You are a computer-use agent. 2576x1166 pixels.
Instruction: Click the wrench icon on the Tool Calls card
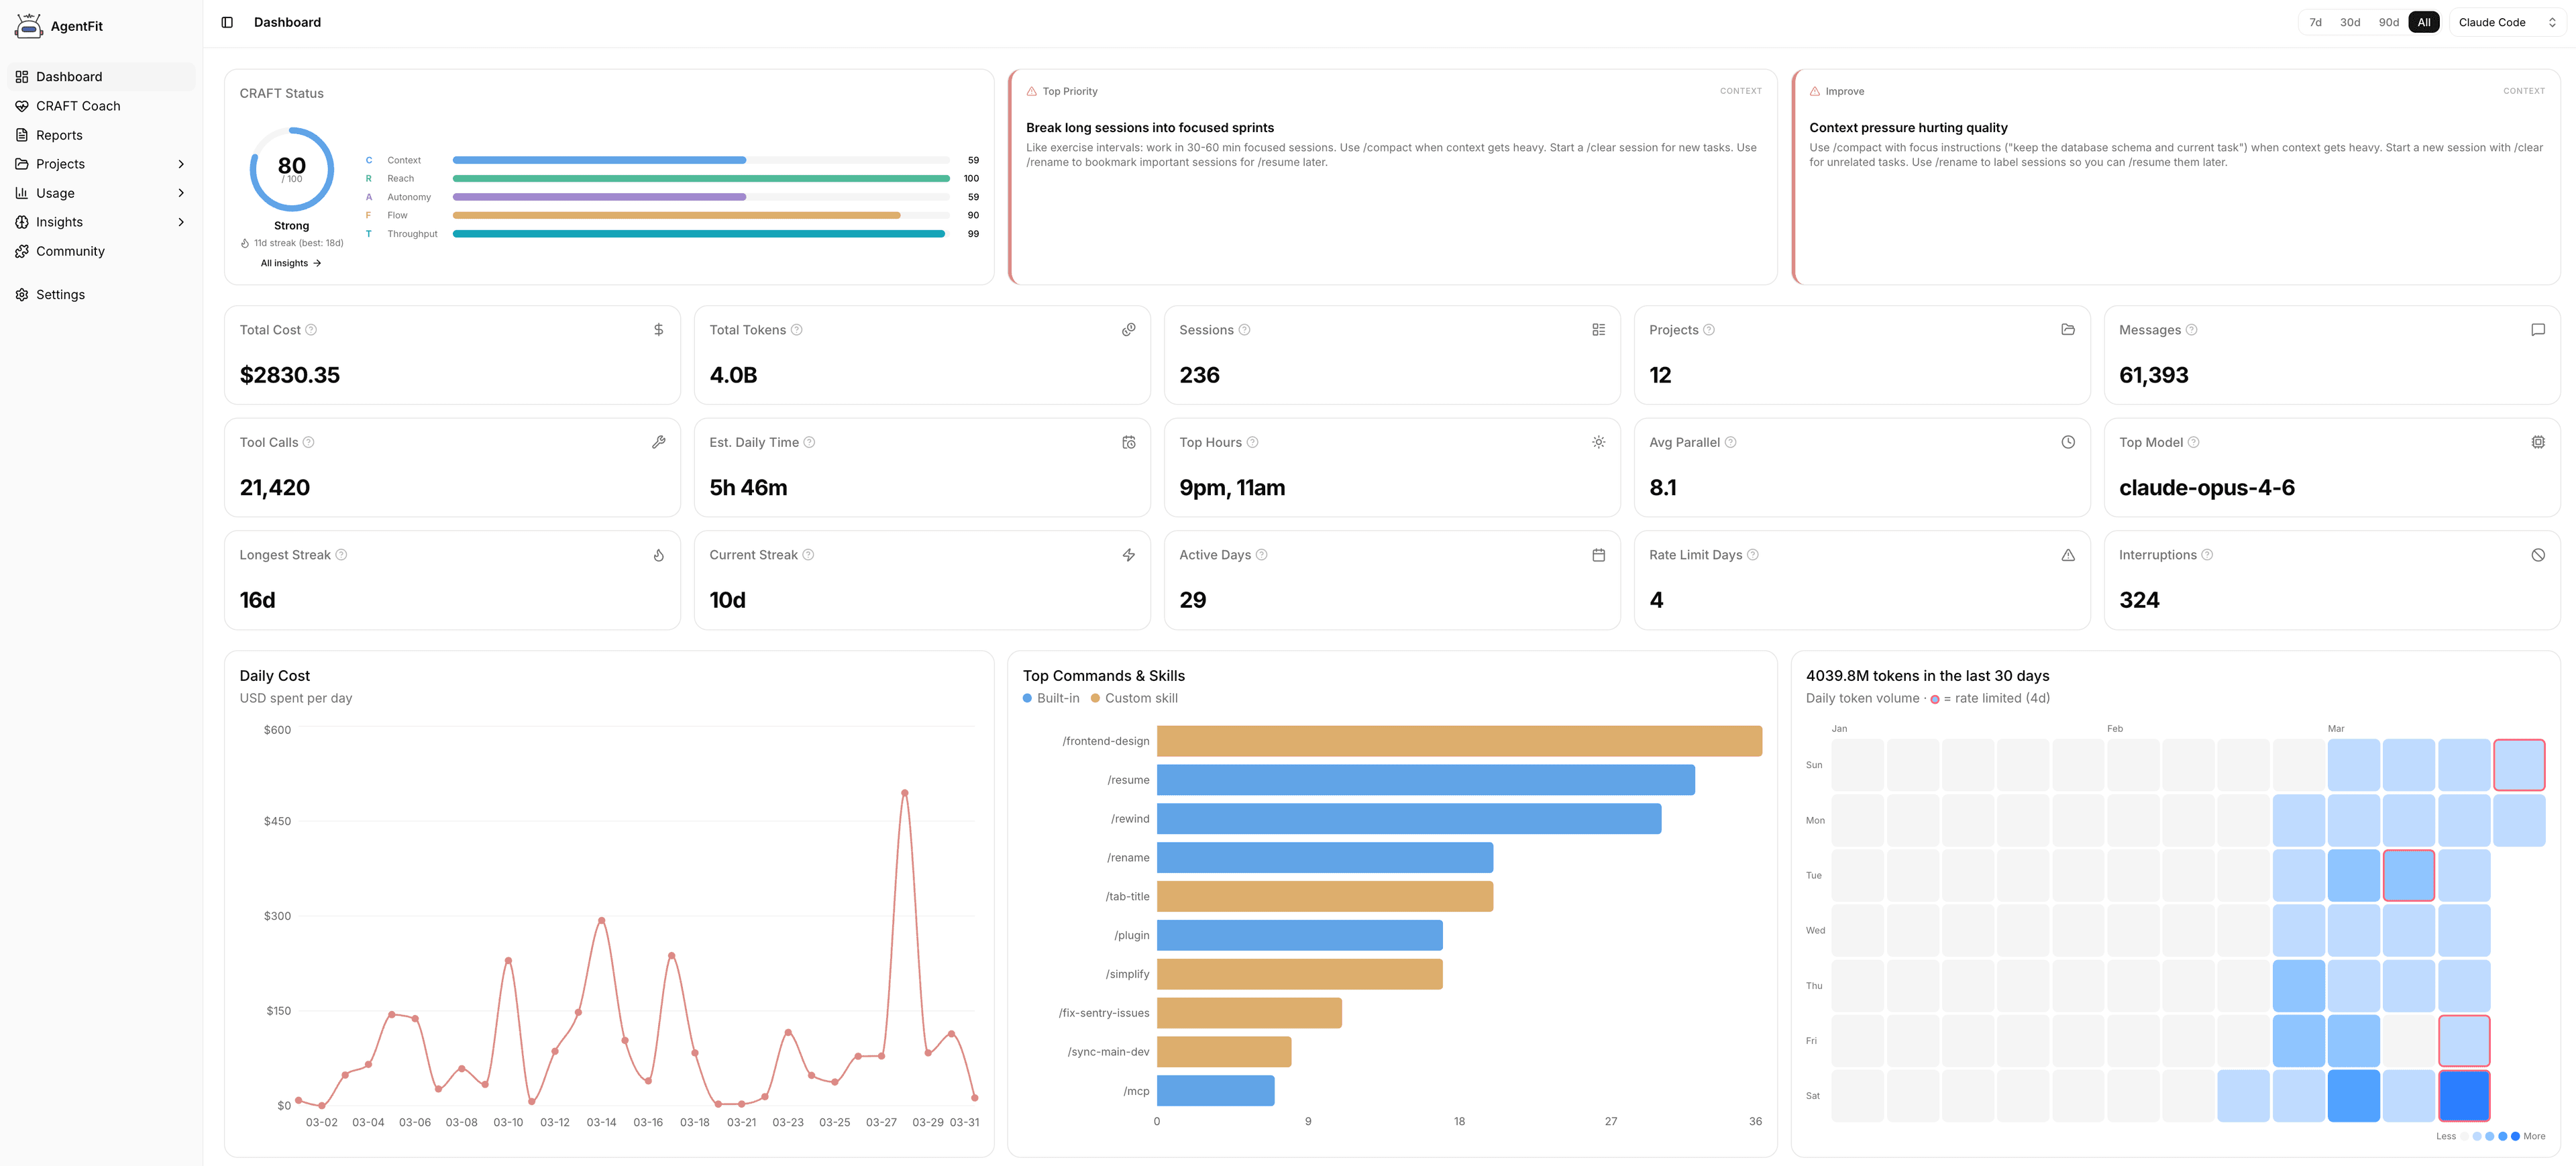pyautogui.click(x=659, y=441)
